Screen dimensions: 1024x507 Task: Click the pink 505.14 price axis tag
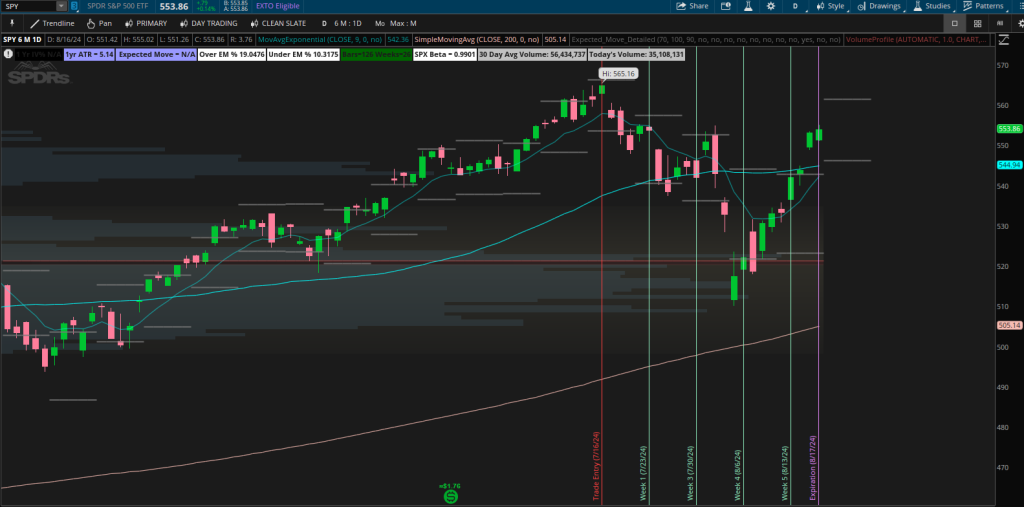click(x=1010, y=325)
